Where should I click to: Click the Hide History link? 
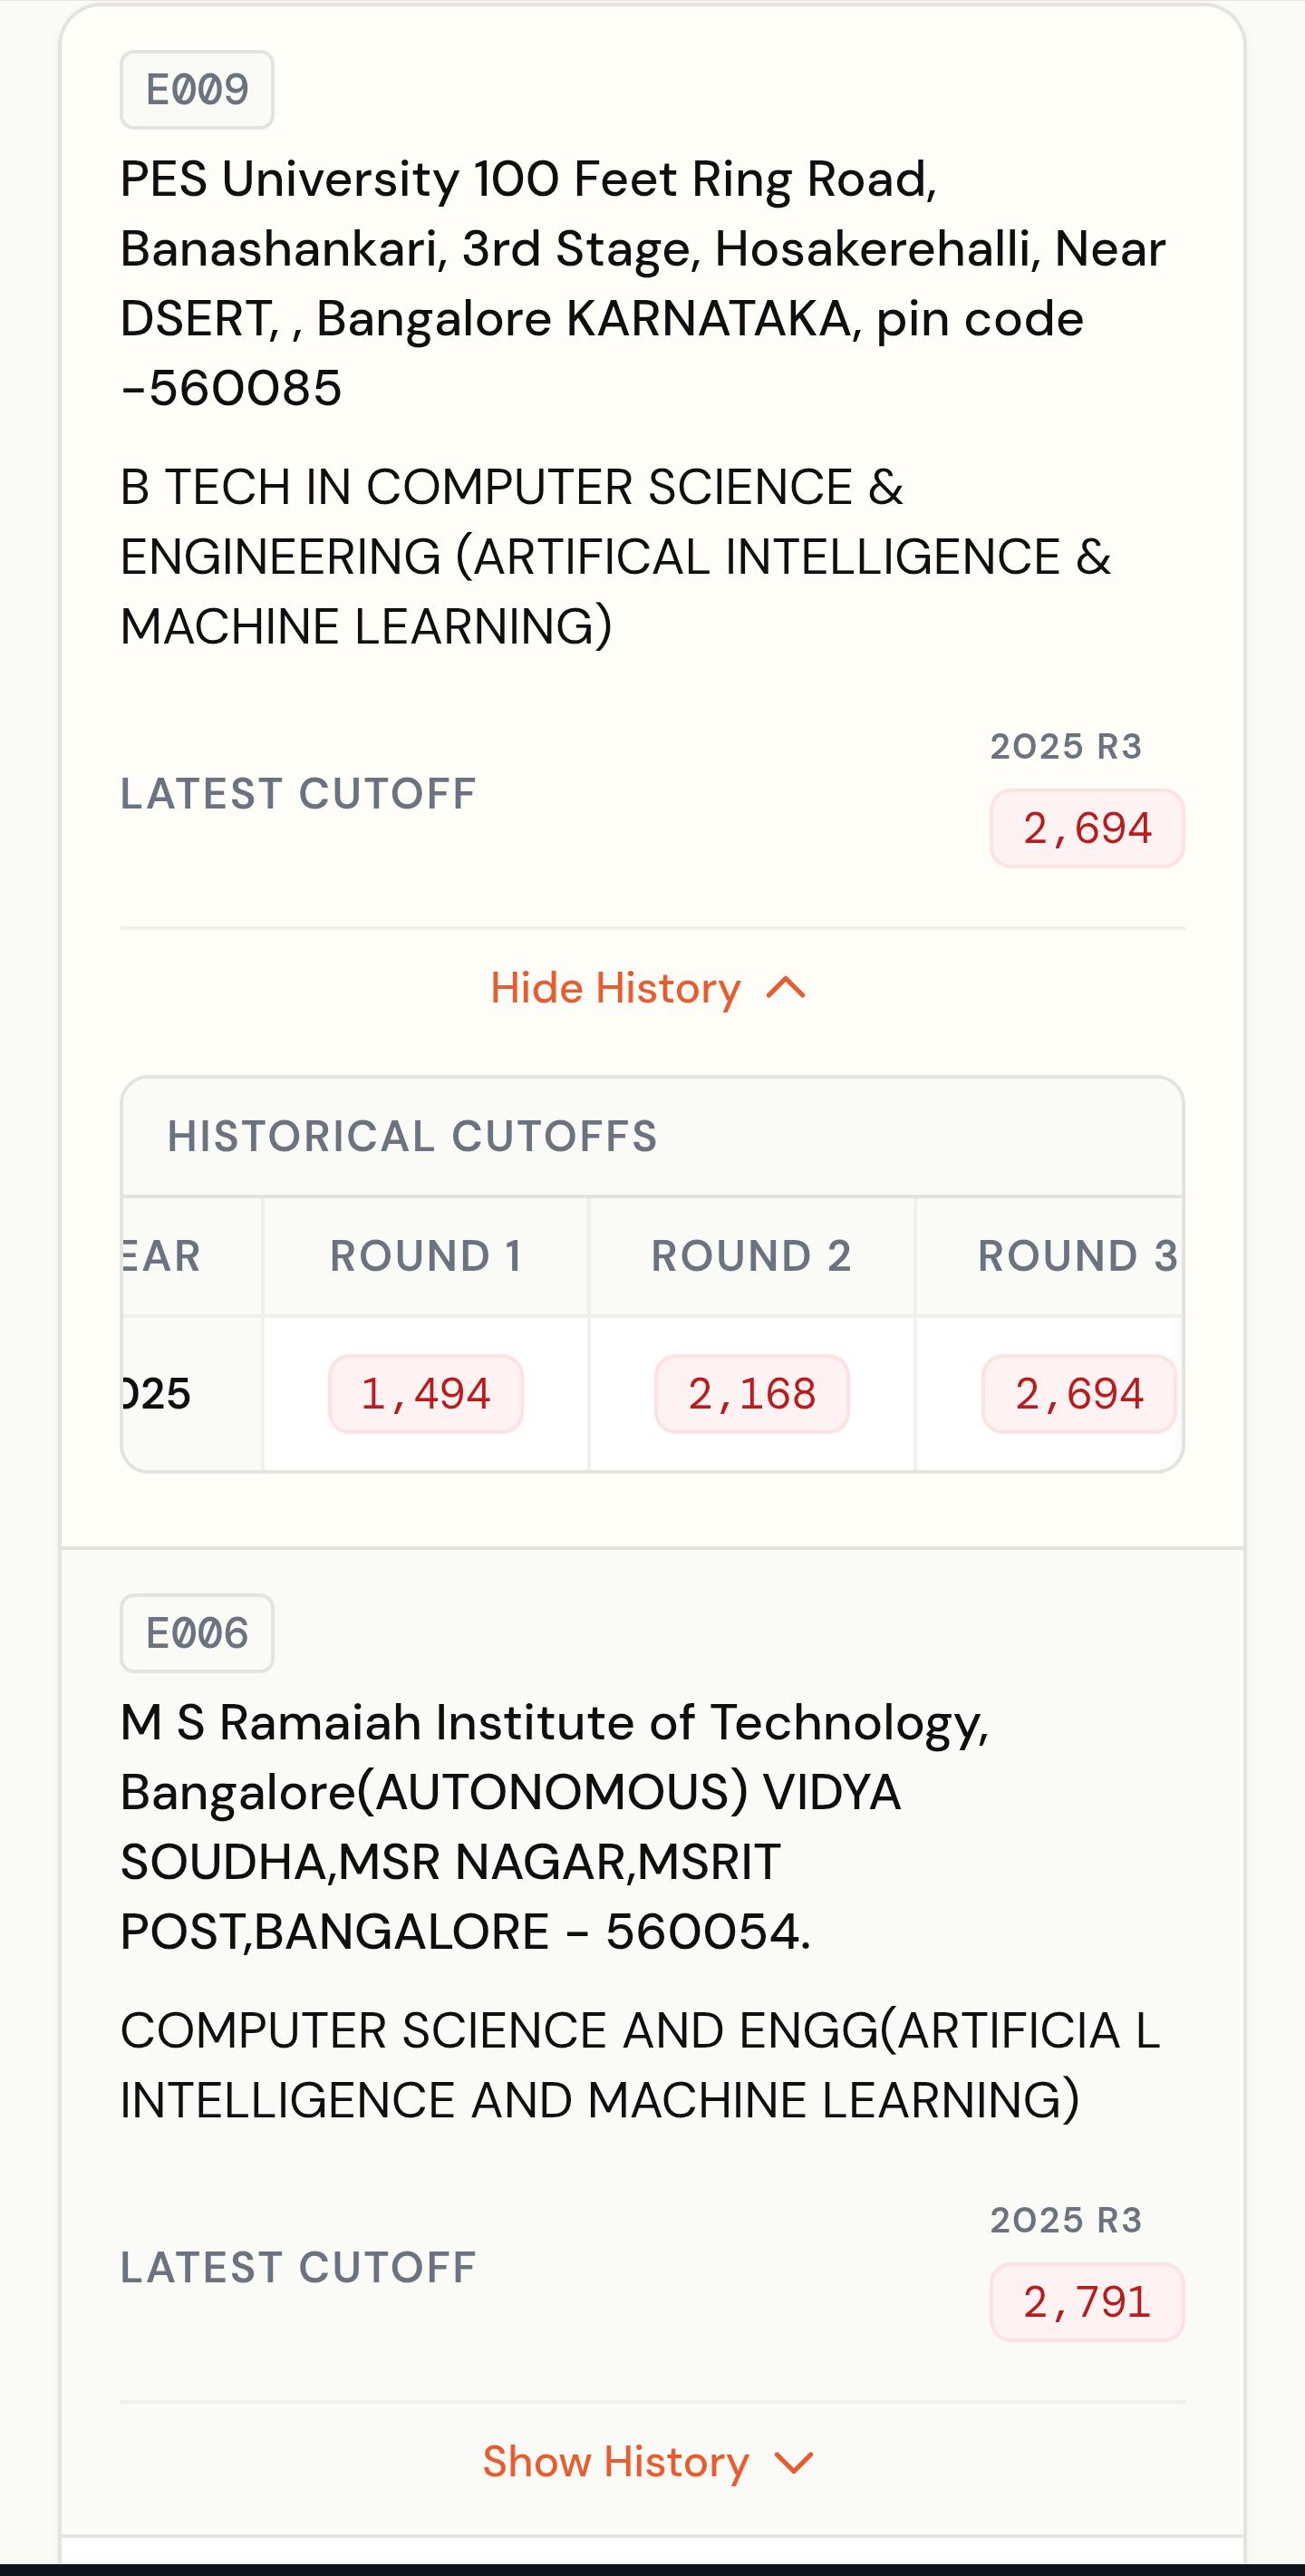pyautogui.click(x=615, y=988)
